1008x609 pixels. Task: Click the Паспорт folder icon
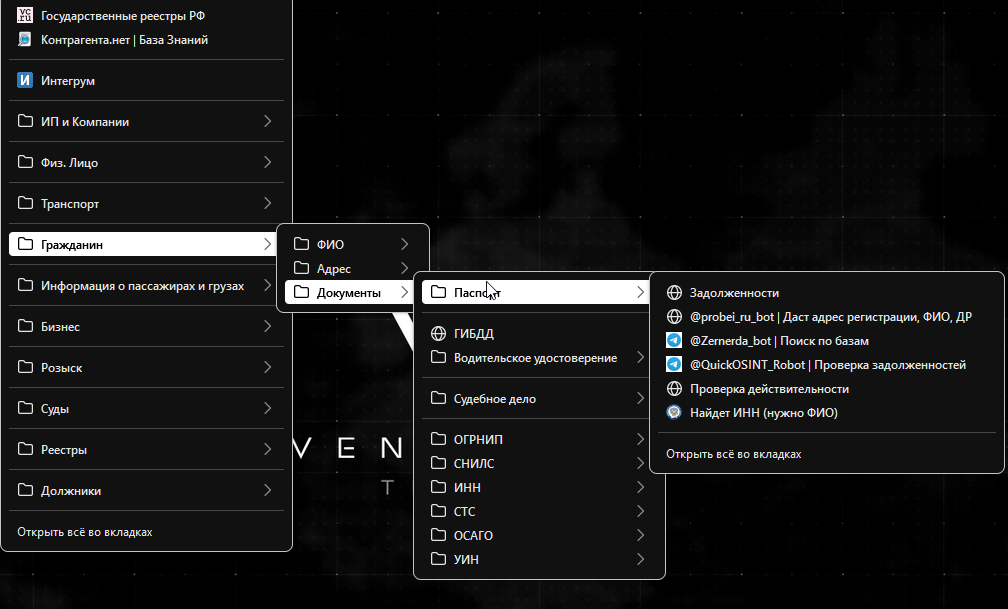pos(438,292)
